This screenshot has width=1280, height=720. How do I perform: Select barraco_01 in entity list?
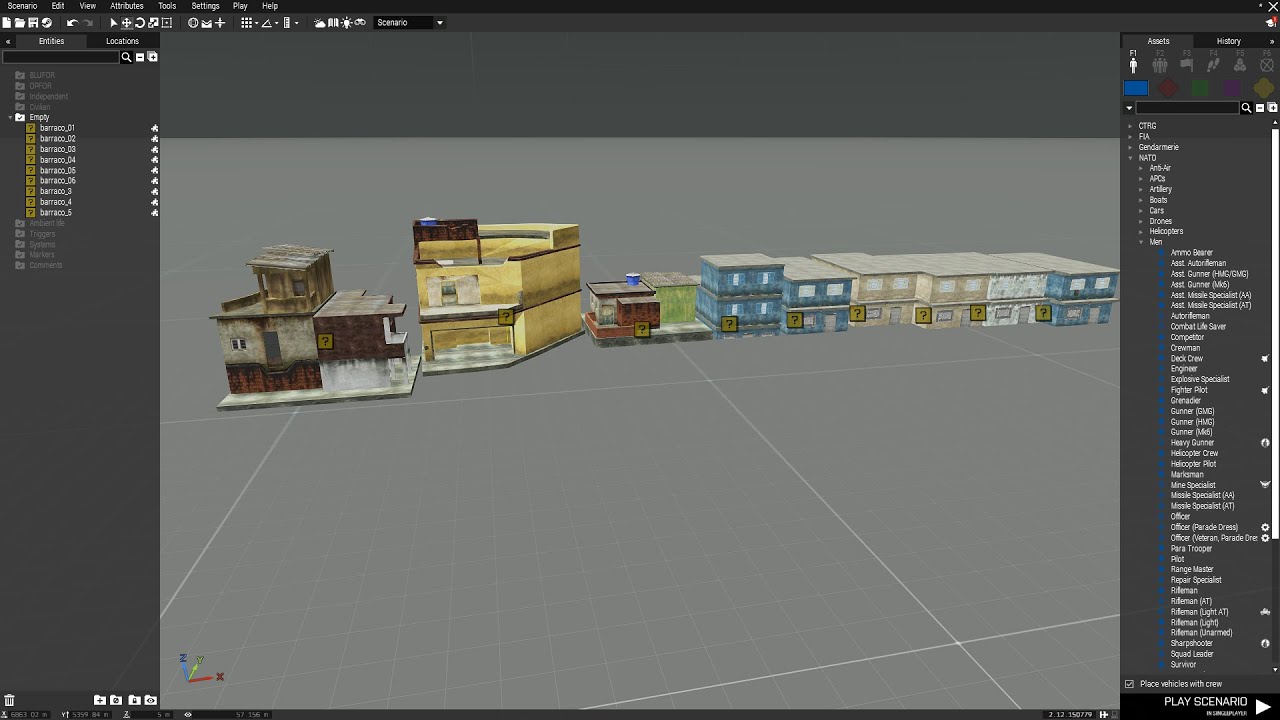coord(57,128)
